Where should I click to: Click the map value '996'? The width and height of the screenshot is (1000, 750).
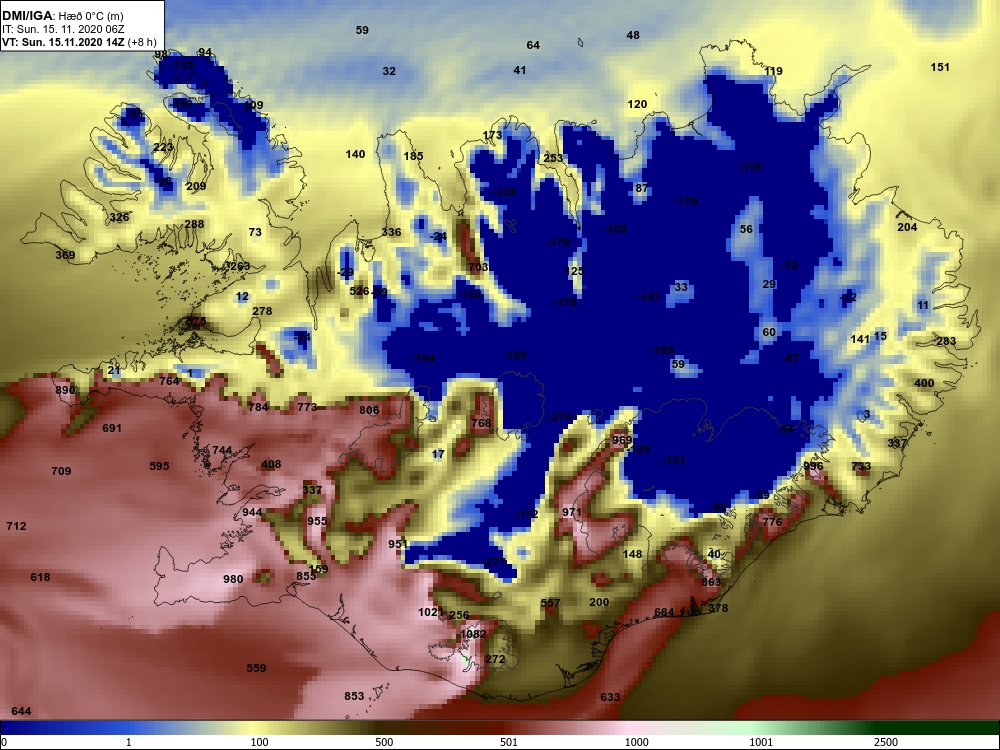(813, 466)
